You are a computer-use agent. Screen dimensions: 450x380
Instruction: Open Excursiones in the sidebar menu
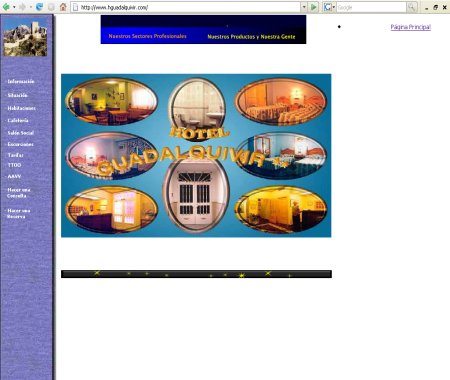[x=20, y=144]
